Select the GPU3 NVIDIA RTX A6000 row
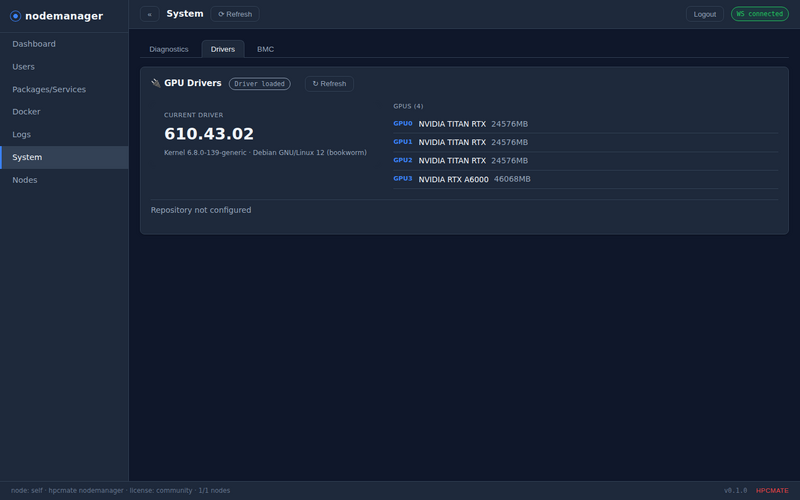This screenshot has height=500, width=800. tap(586, 179)
